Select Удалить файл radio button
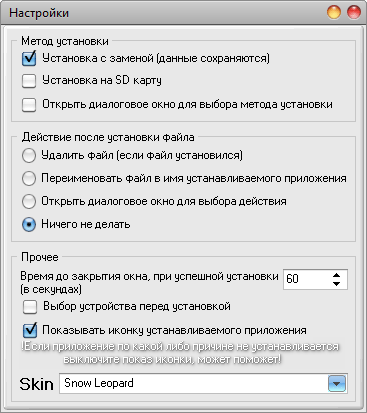 pyautogui.click(x=29, y=155)
